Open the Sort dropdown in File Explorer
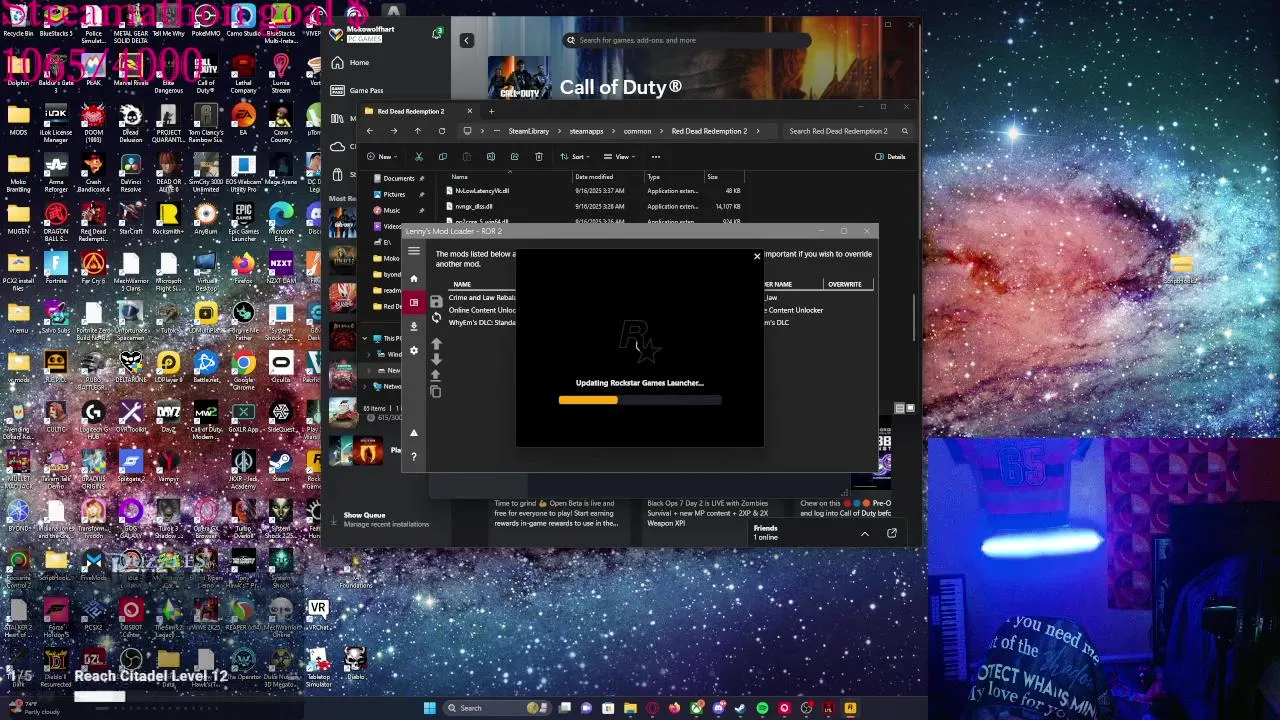This screenshot has width=1280, height=720. point(576,156)
